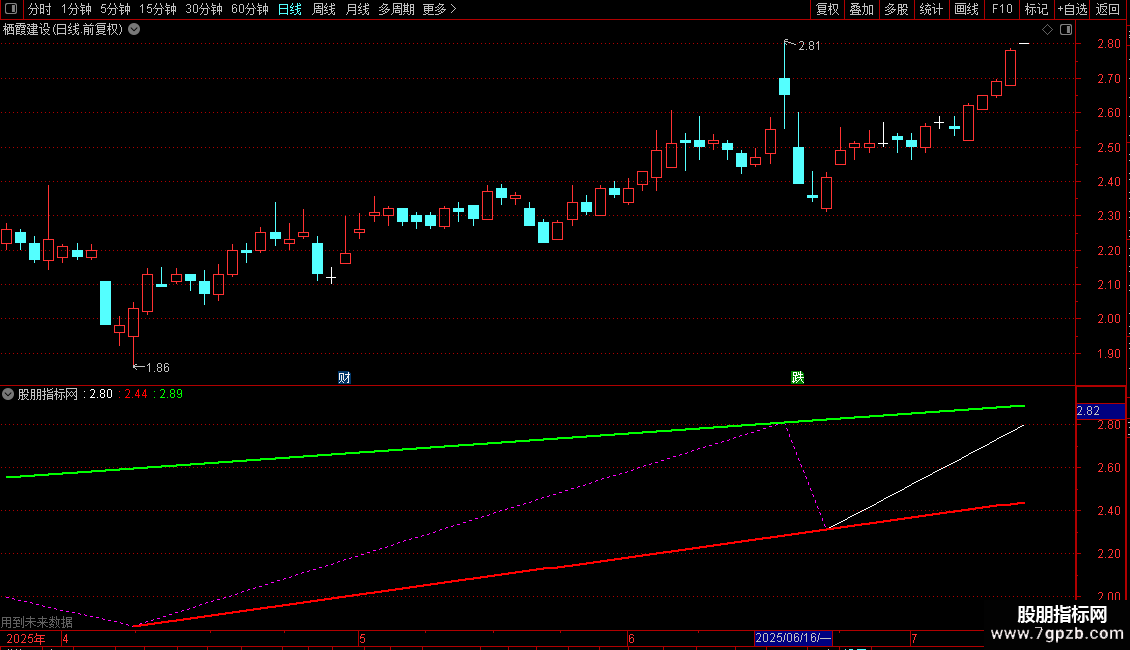Select the 日线 daily chart tab

290,9
